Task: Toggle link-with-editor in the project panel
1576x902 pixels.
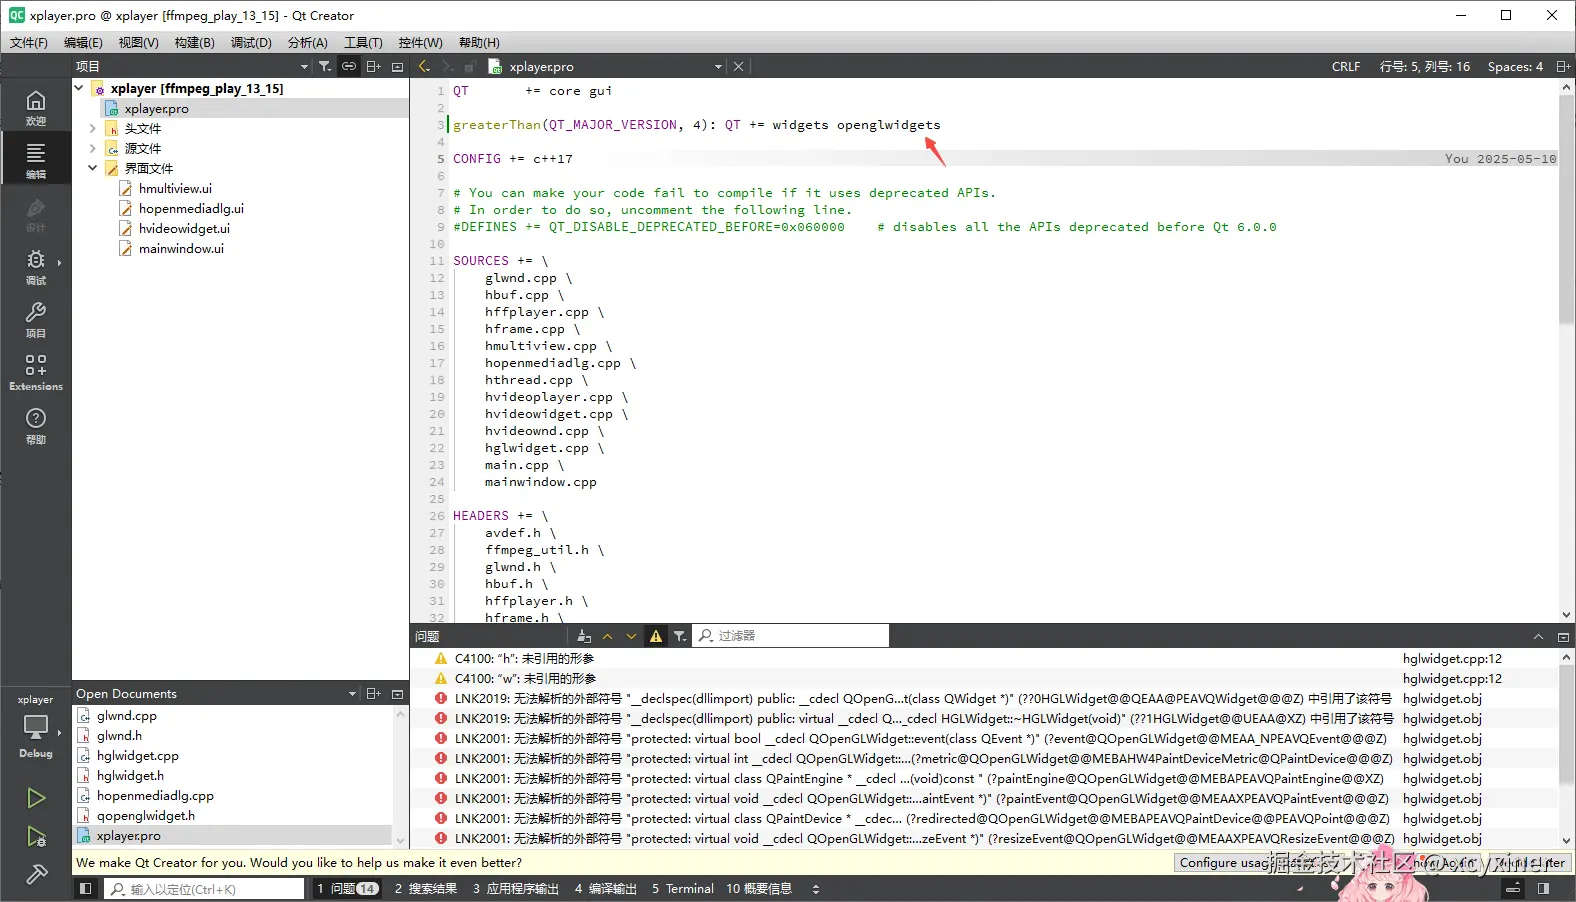Action: pyautogui.click(x=349, y=66)
